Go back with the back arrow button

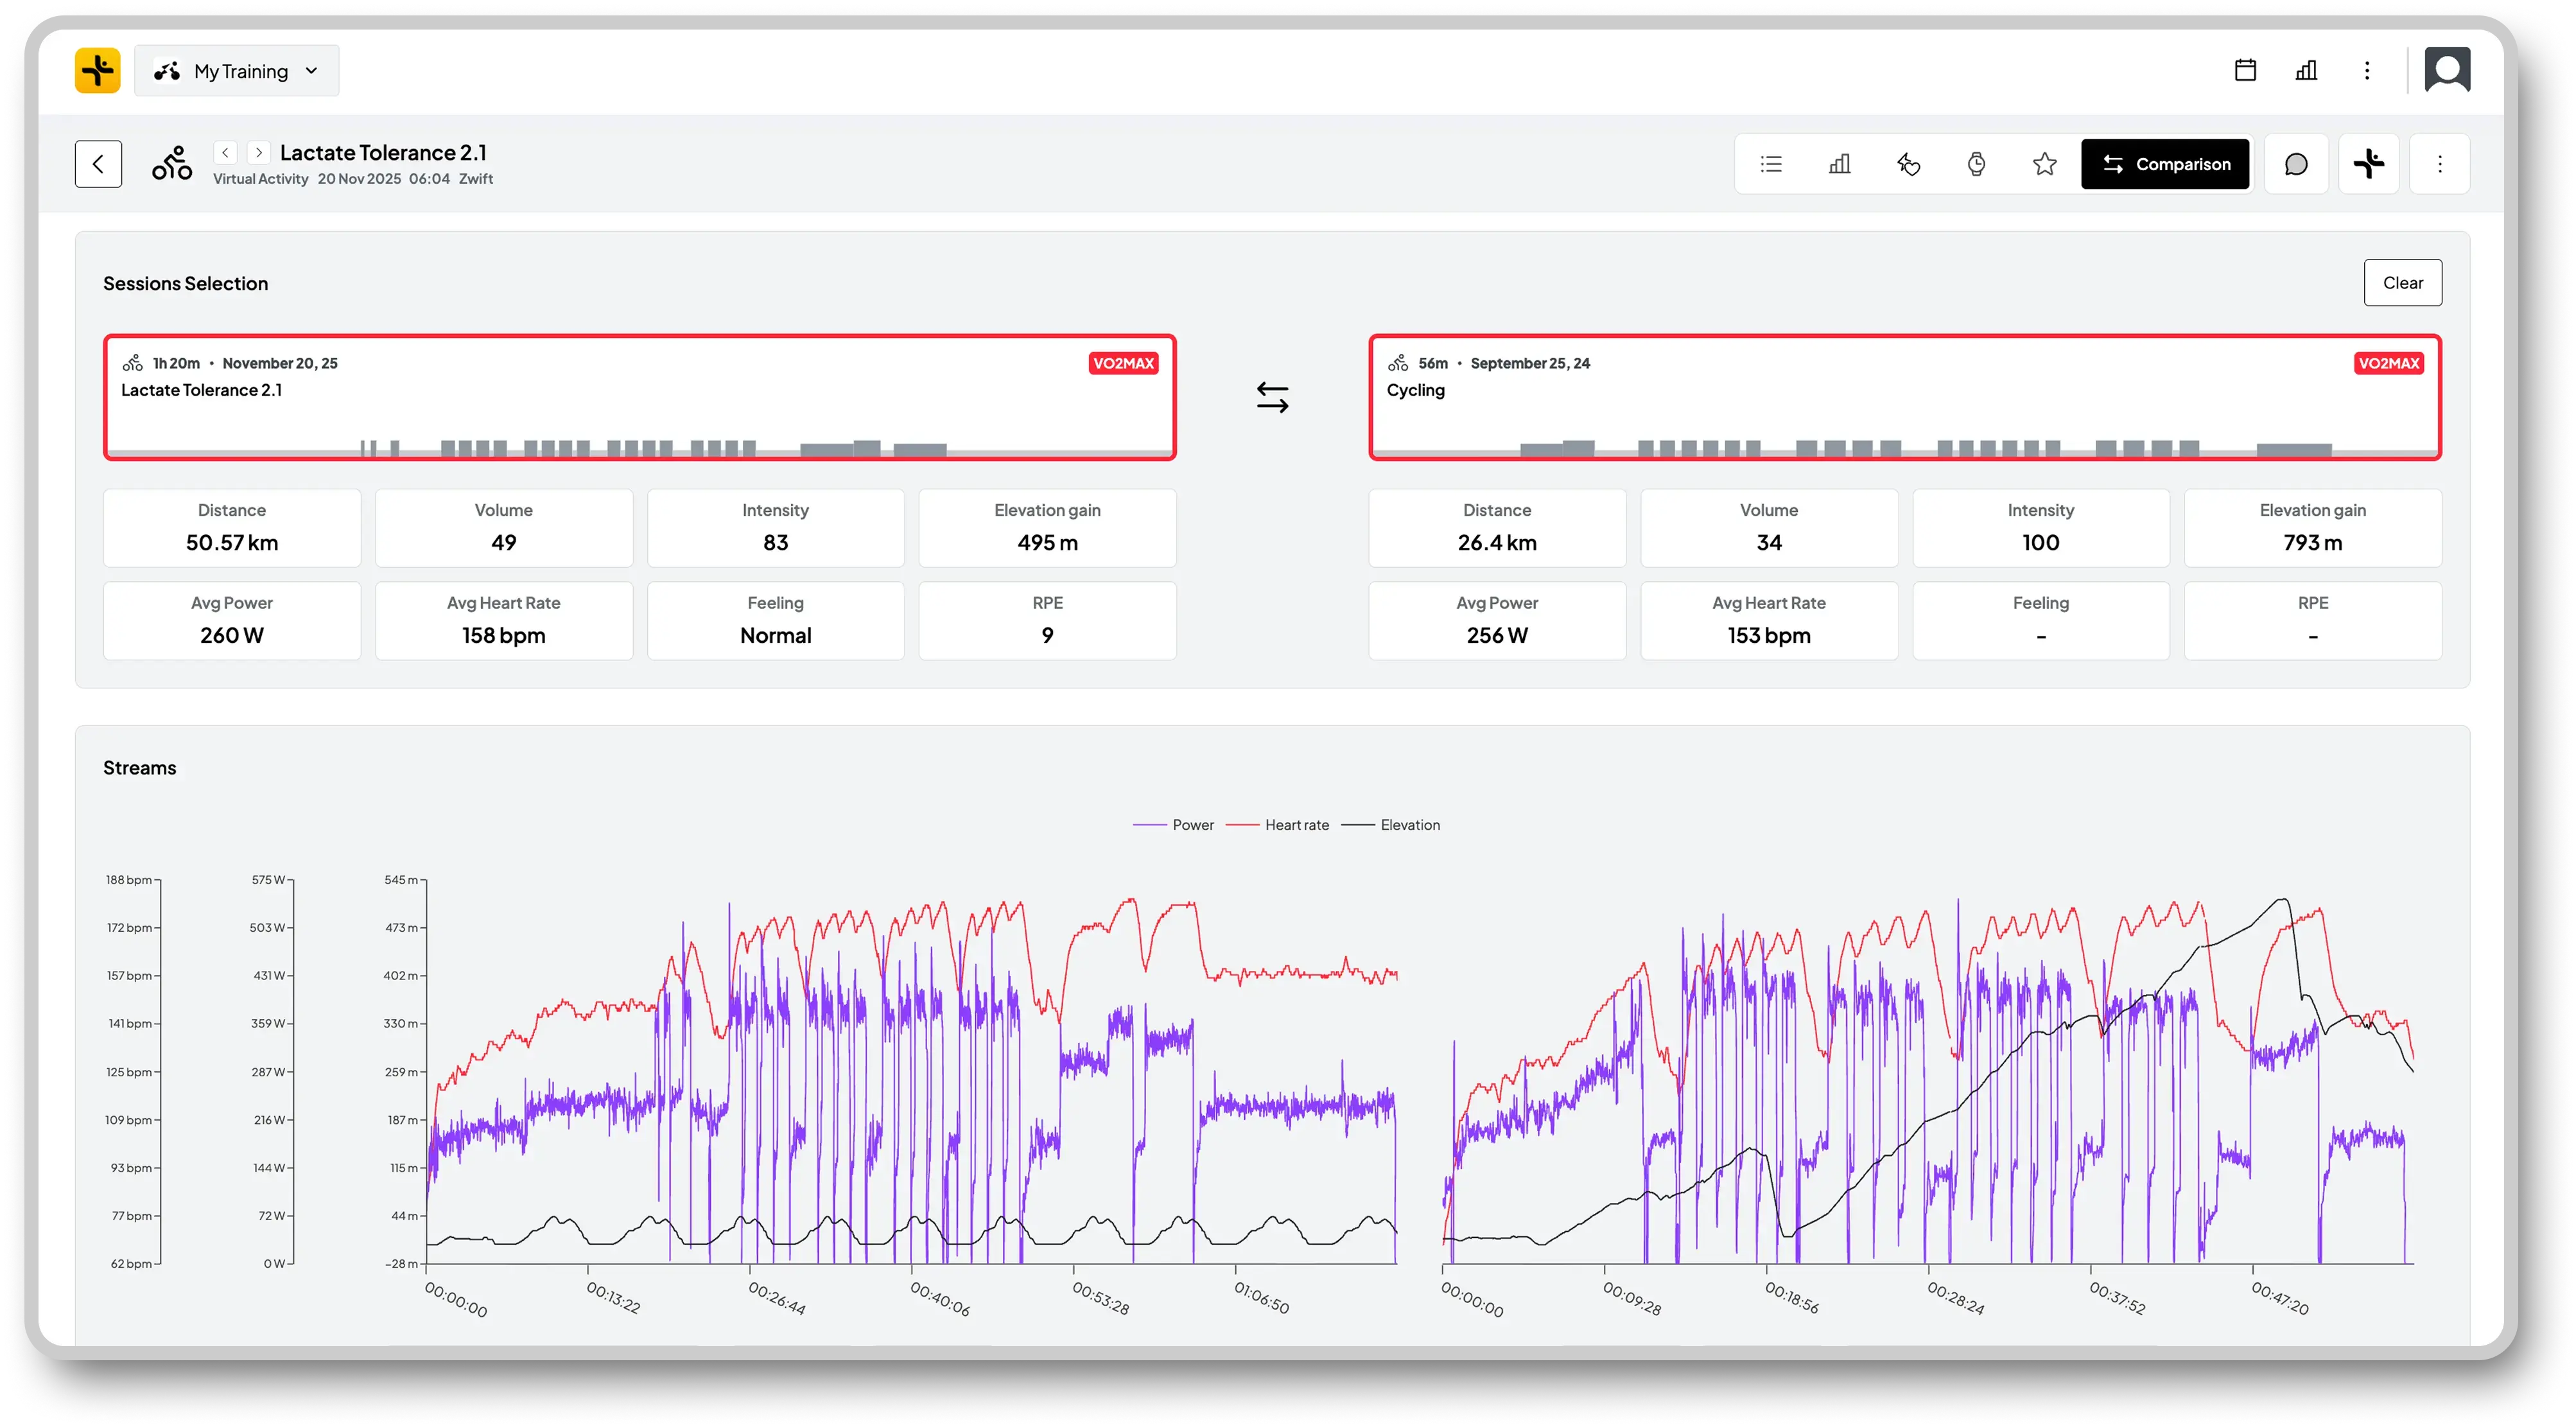tap(98, 164)
